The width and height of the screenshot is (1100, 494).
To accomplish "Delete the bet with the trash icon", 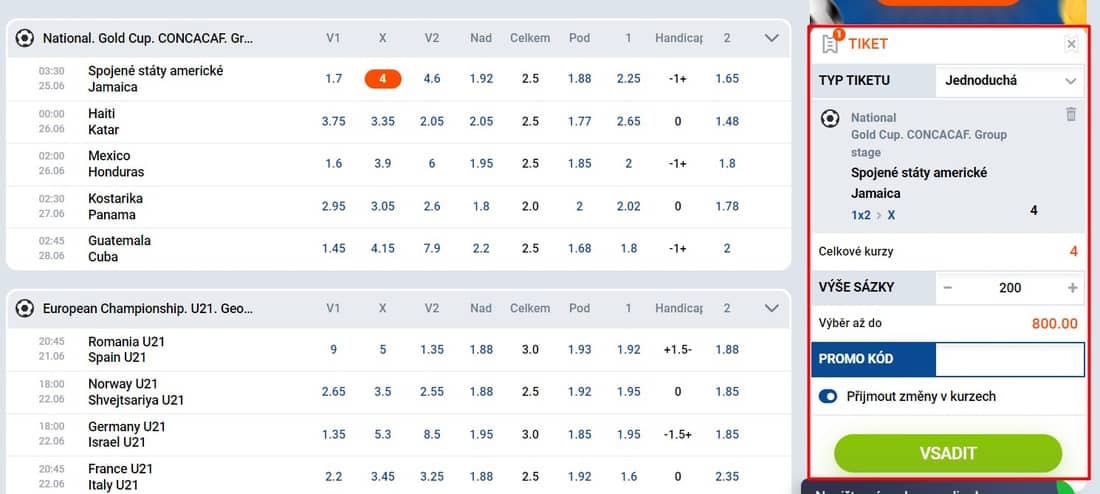I will 1071,114.
